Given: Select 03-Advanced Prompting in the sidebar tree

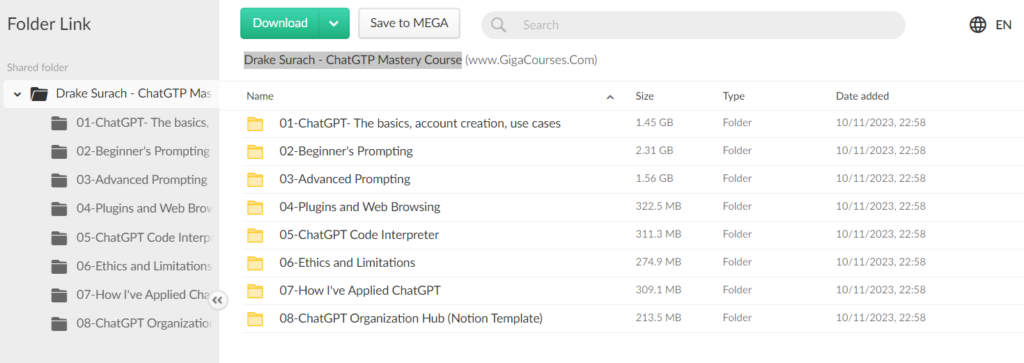Looking at the screenshot, I should (x=142, y=180).
